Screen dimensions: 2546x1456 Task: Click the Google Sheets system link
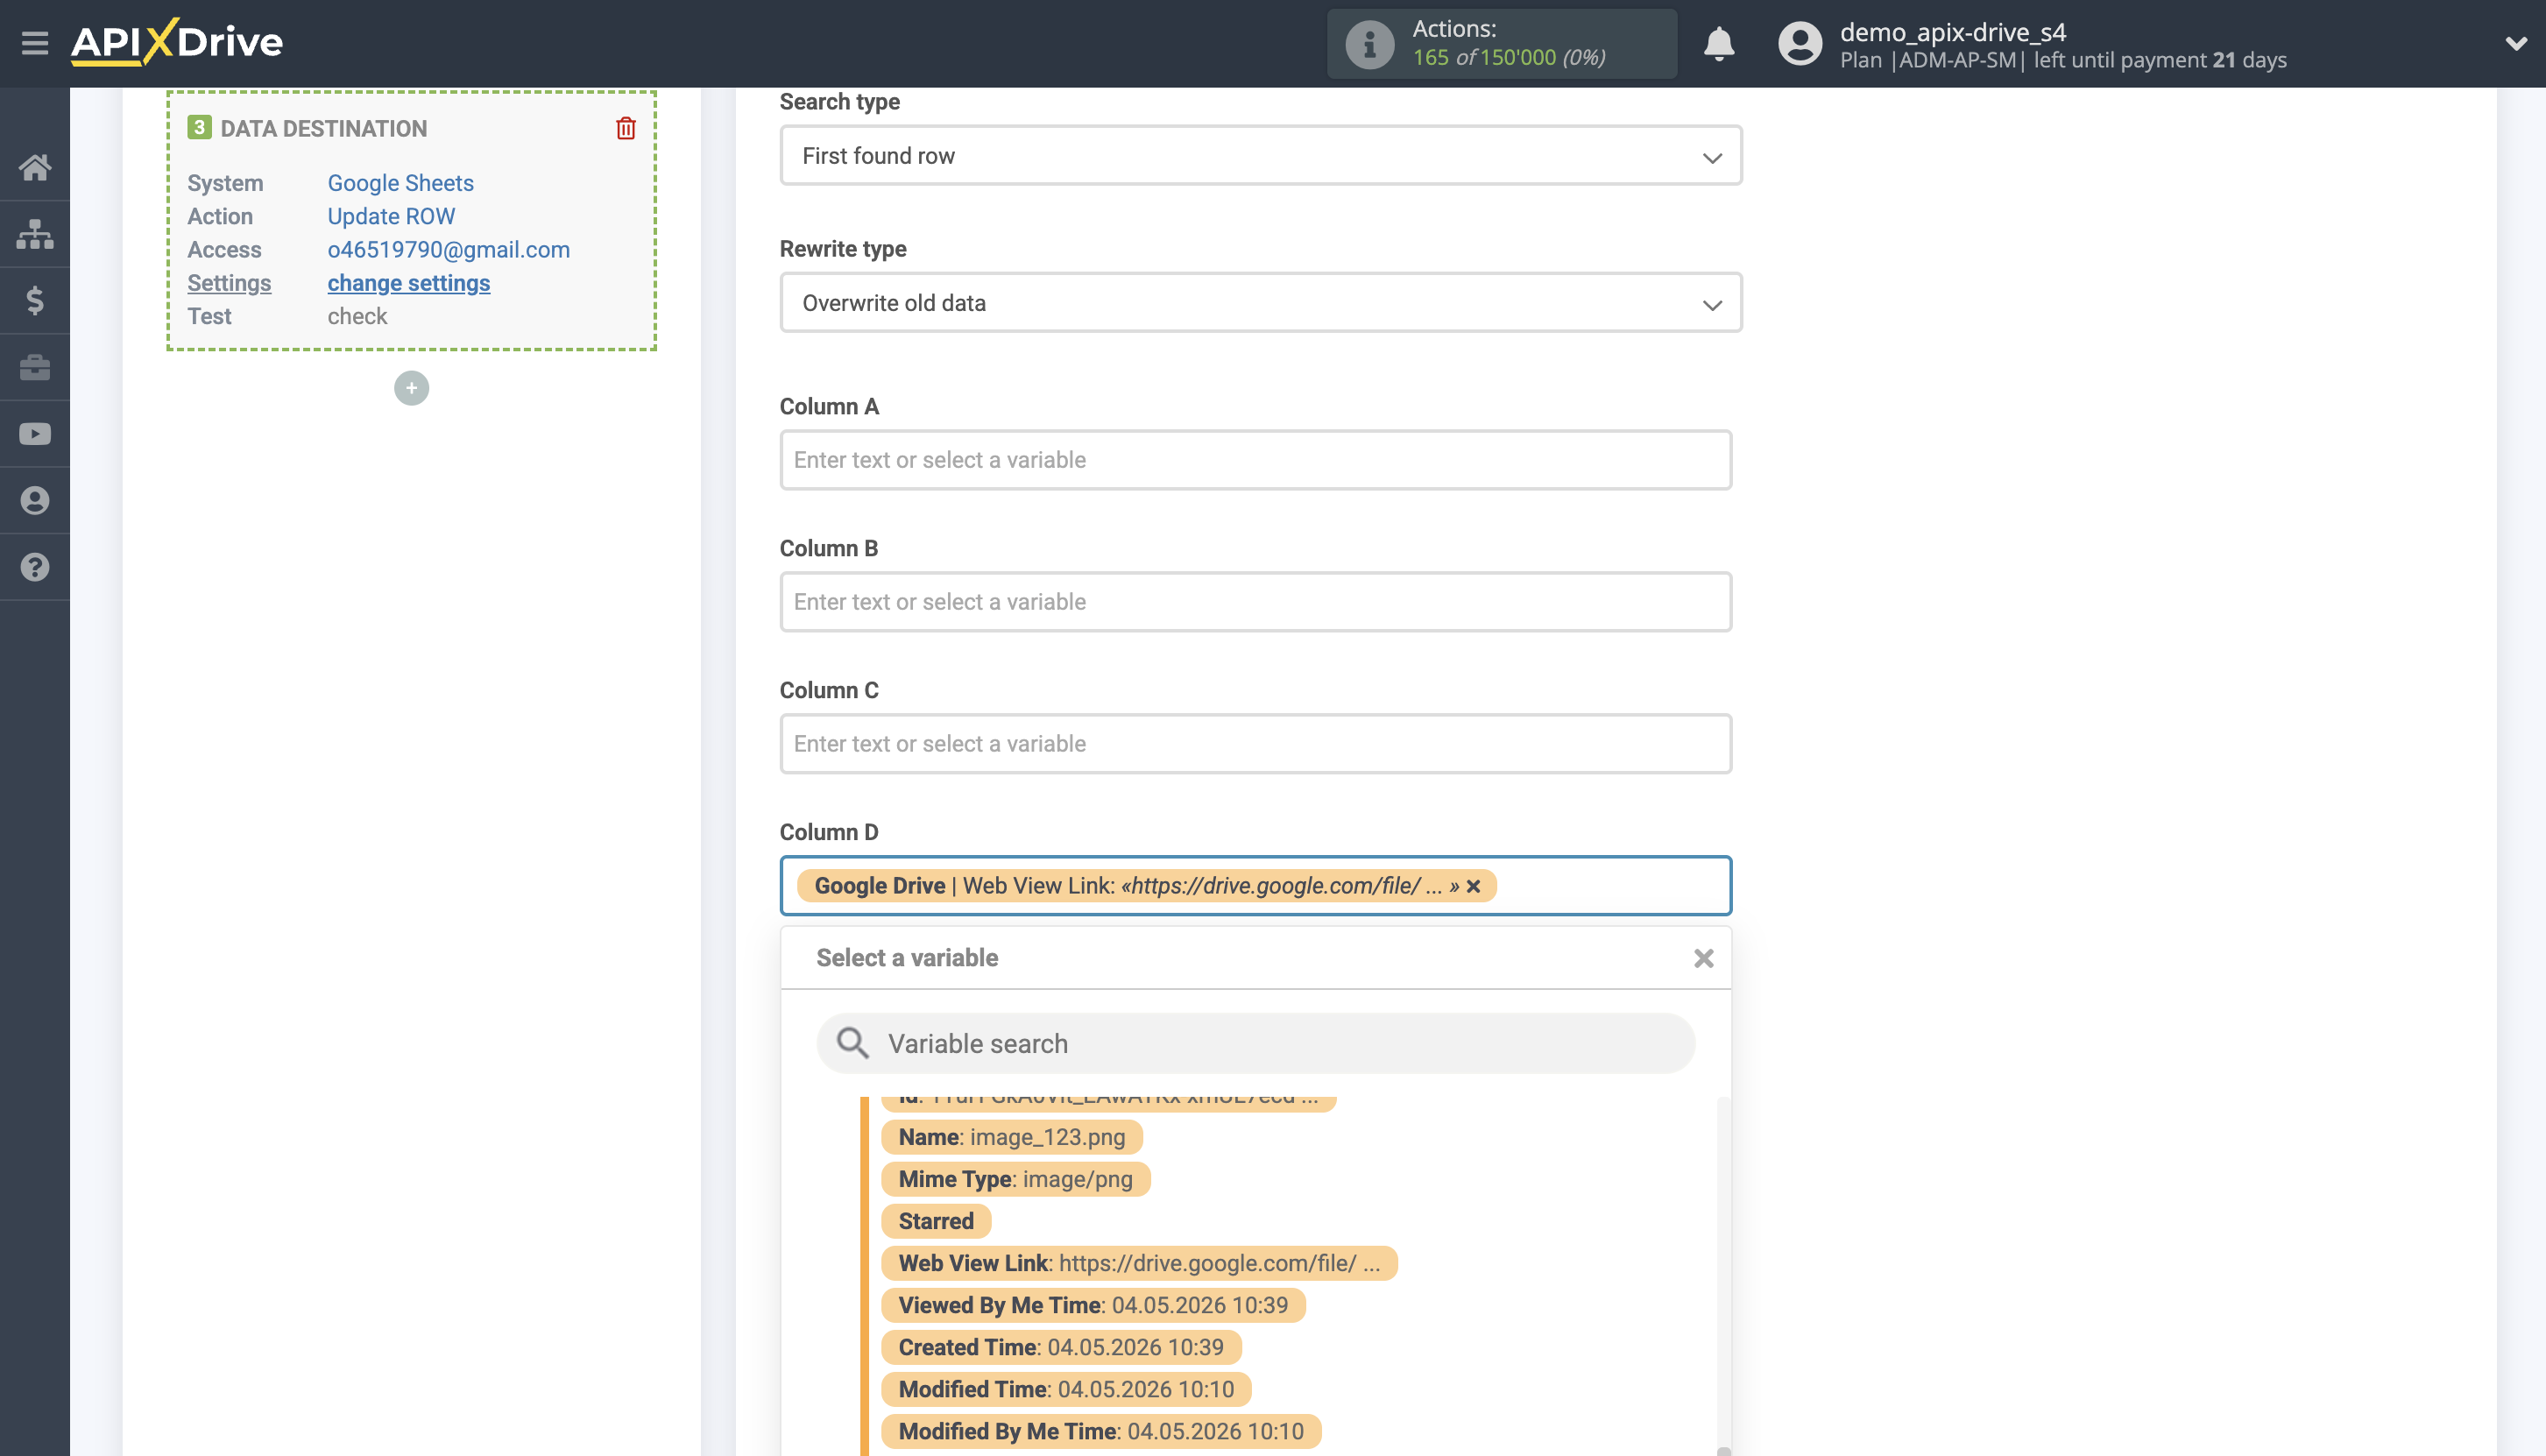(400, 183)
